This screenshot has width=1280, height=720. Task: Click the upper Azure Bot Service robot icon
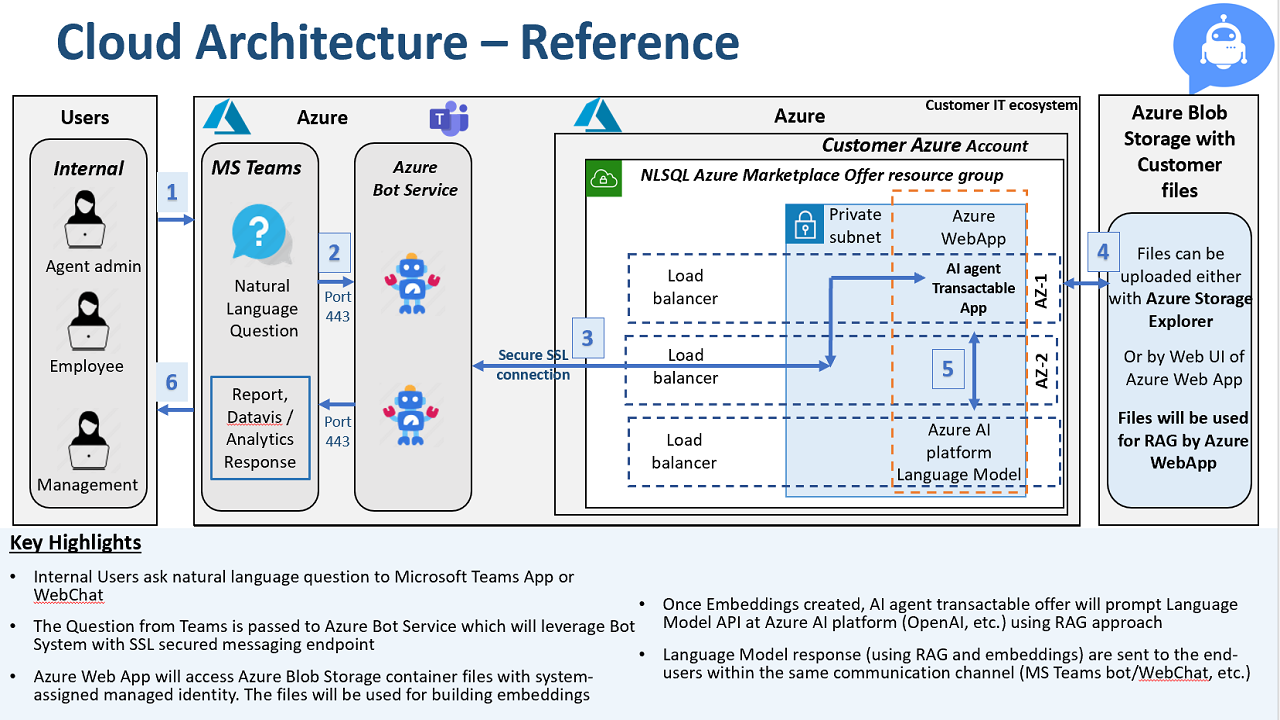[412, 284]
